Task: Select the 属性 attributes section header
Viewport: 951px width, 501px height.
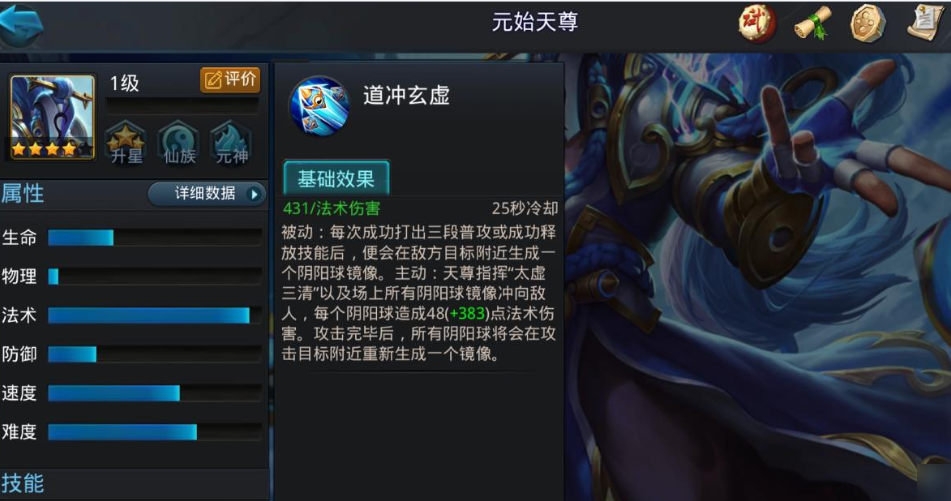Action: tap(22, 194)
